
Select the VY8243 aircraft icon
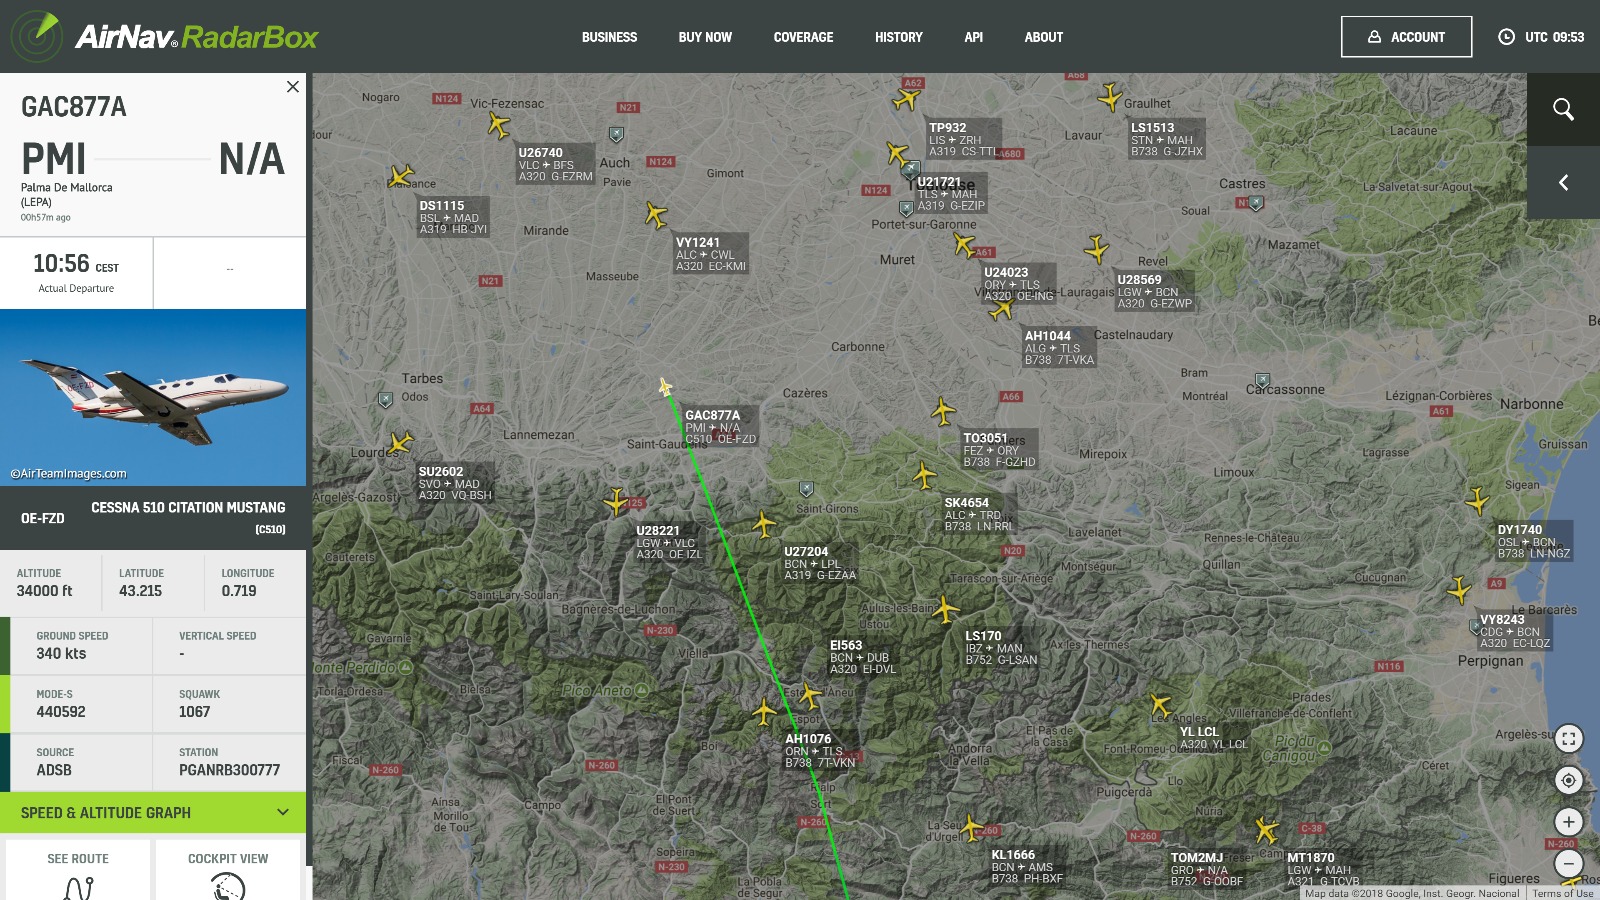coord(1460,590)
